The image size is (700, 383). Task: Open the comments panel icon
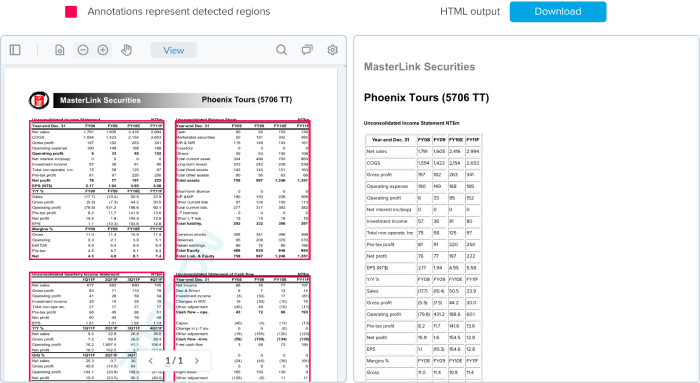[x=307, y=50]
